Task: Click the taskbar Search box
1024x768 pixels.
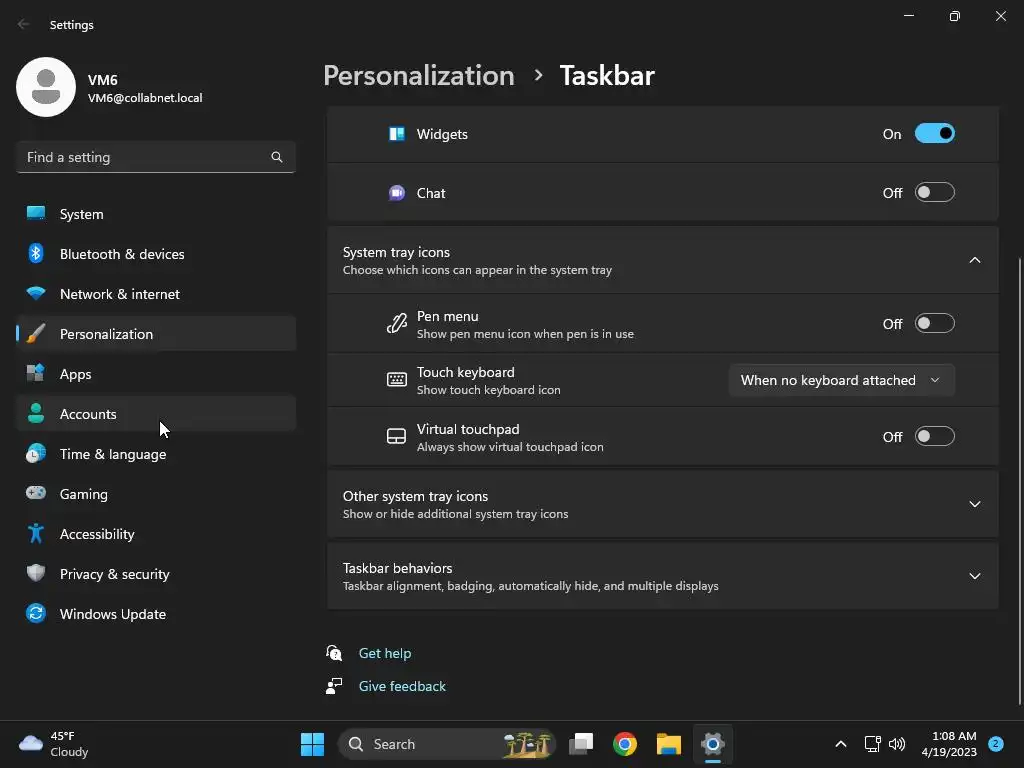Action: click(x=447, y=744)
